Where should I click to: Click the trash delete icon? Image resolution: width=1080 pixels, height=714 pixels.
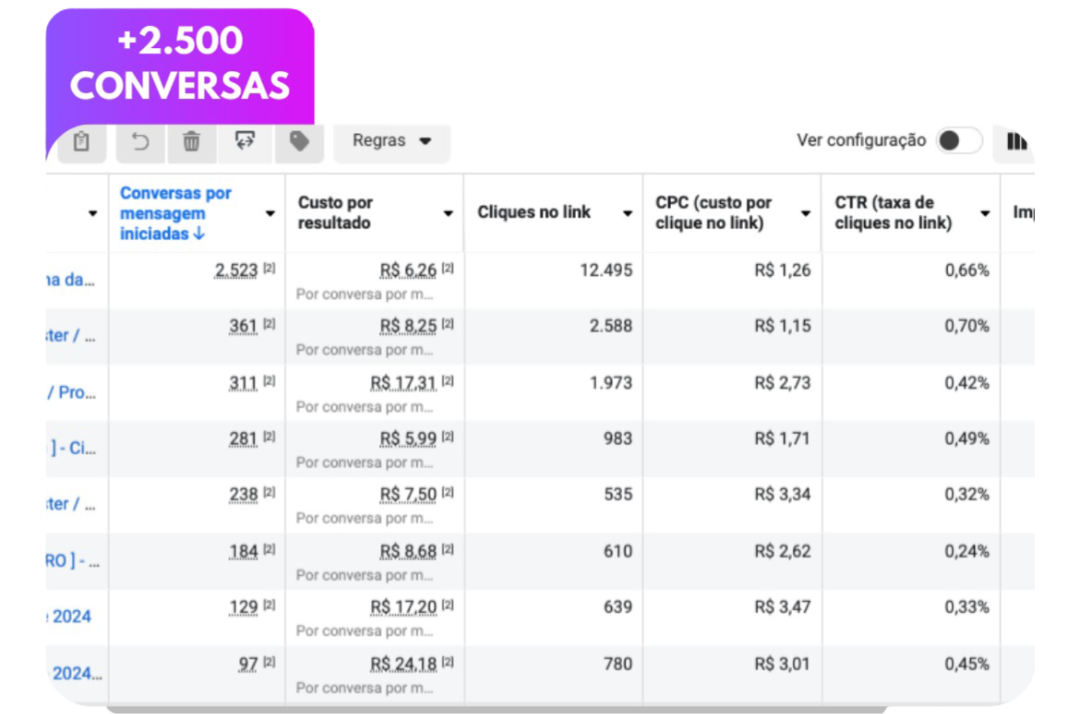[191, 142]
